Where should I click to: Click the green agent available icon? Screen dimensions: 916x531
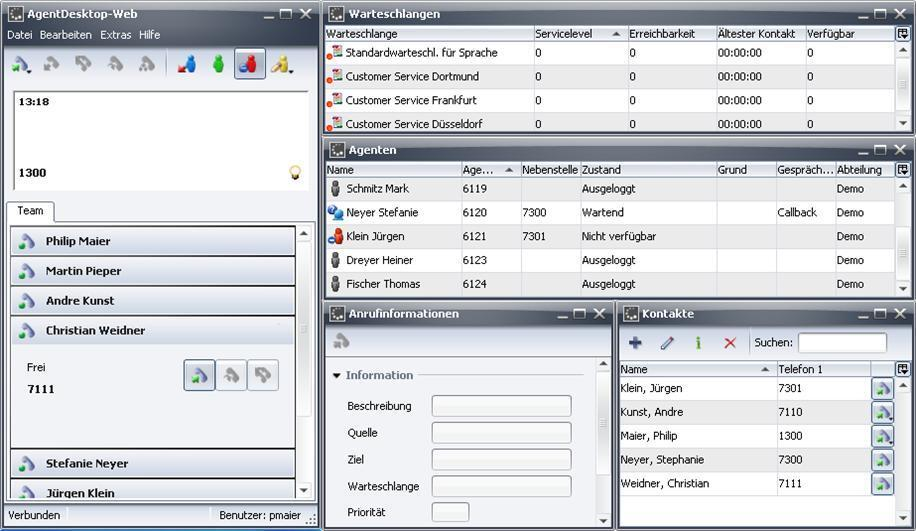tap(218, 64)
